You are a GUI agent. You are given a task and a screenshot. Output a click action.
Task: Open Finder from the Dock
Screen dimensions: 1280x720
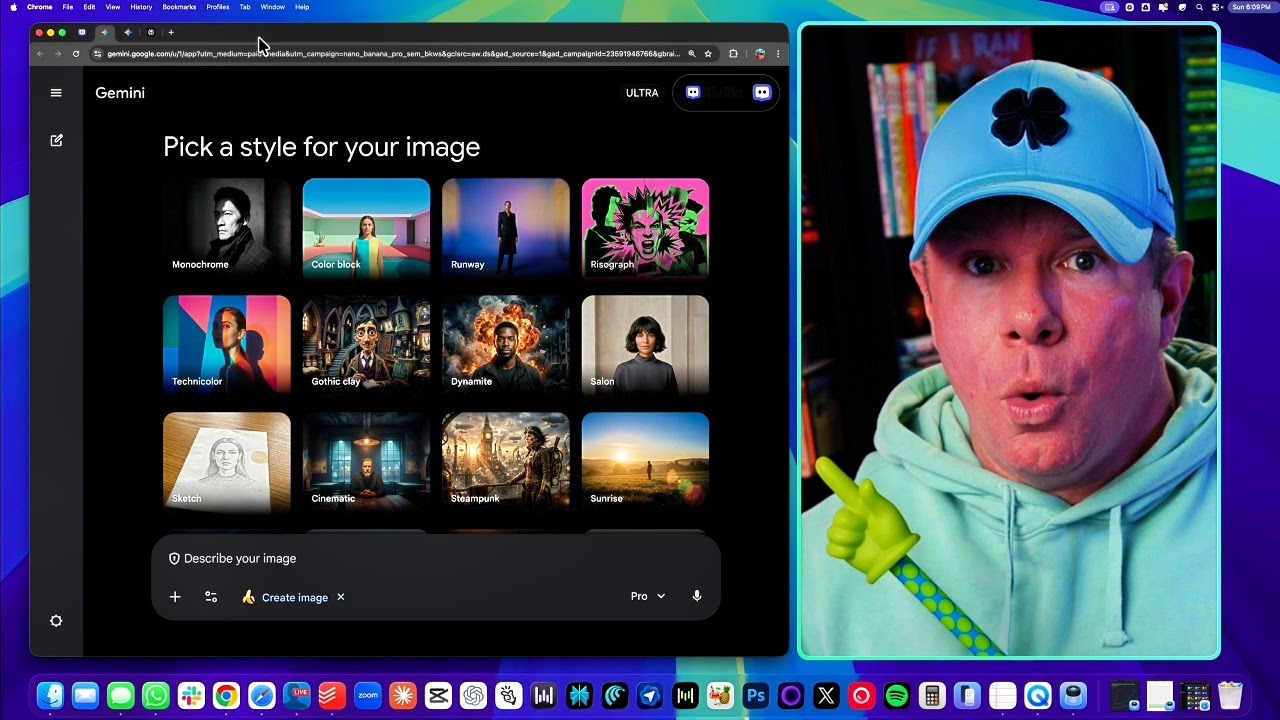(x=50, y=695)
